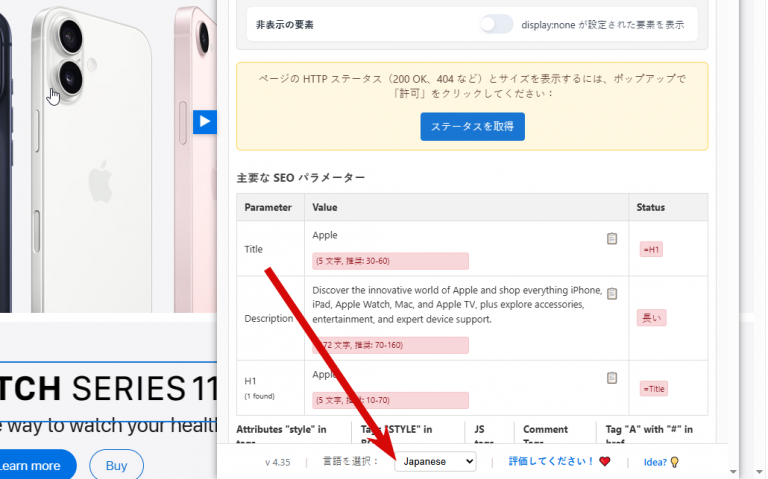
Task: Click the Parameter column header
Action: (268, 207)
